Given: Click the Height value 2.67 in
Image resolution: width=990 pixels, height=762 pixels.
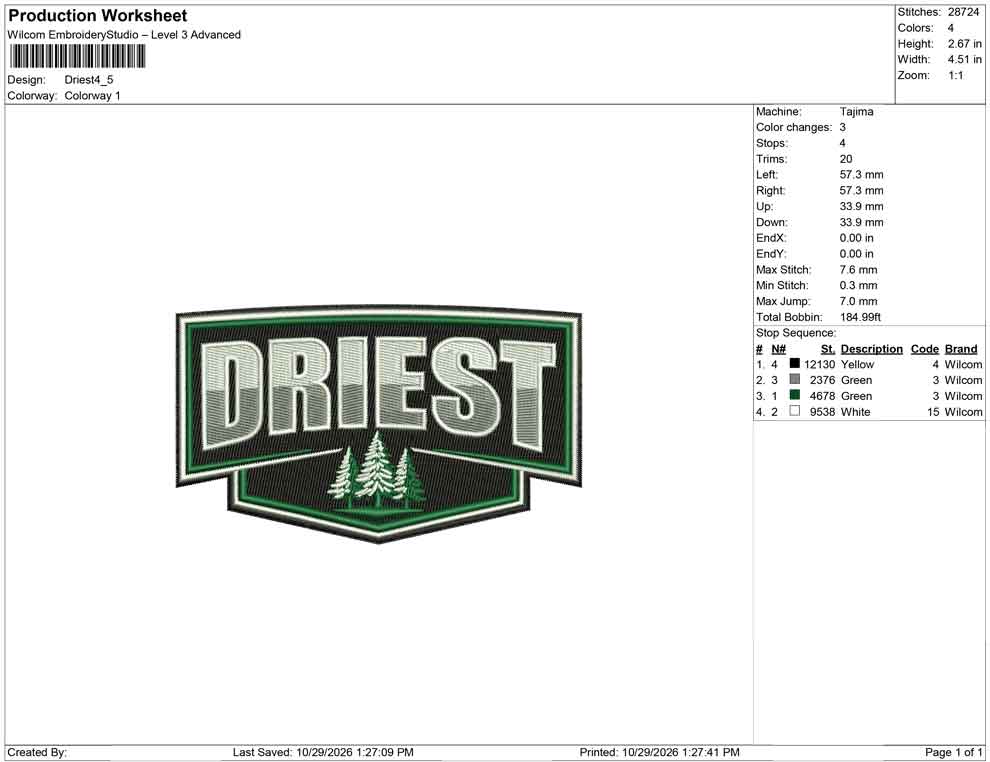Looking at the screenshot, I should pos(965,44).
